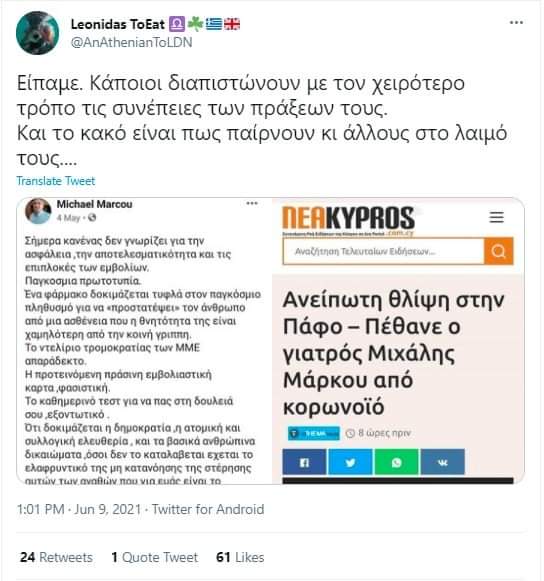Focus the news search input field
544x581 pixels.
pyautogui.click(x=384, y=251)
